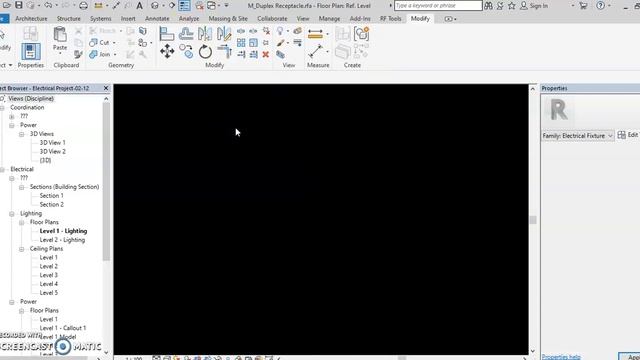Screen dimensions: 640x360
Task: Click the Print icon in Quick Access toolbar
Action: pos(83,6)
